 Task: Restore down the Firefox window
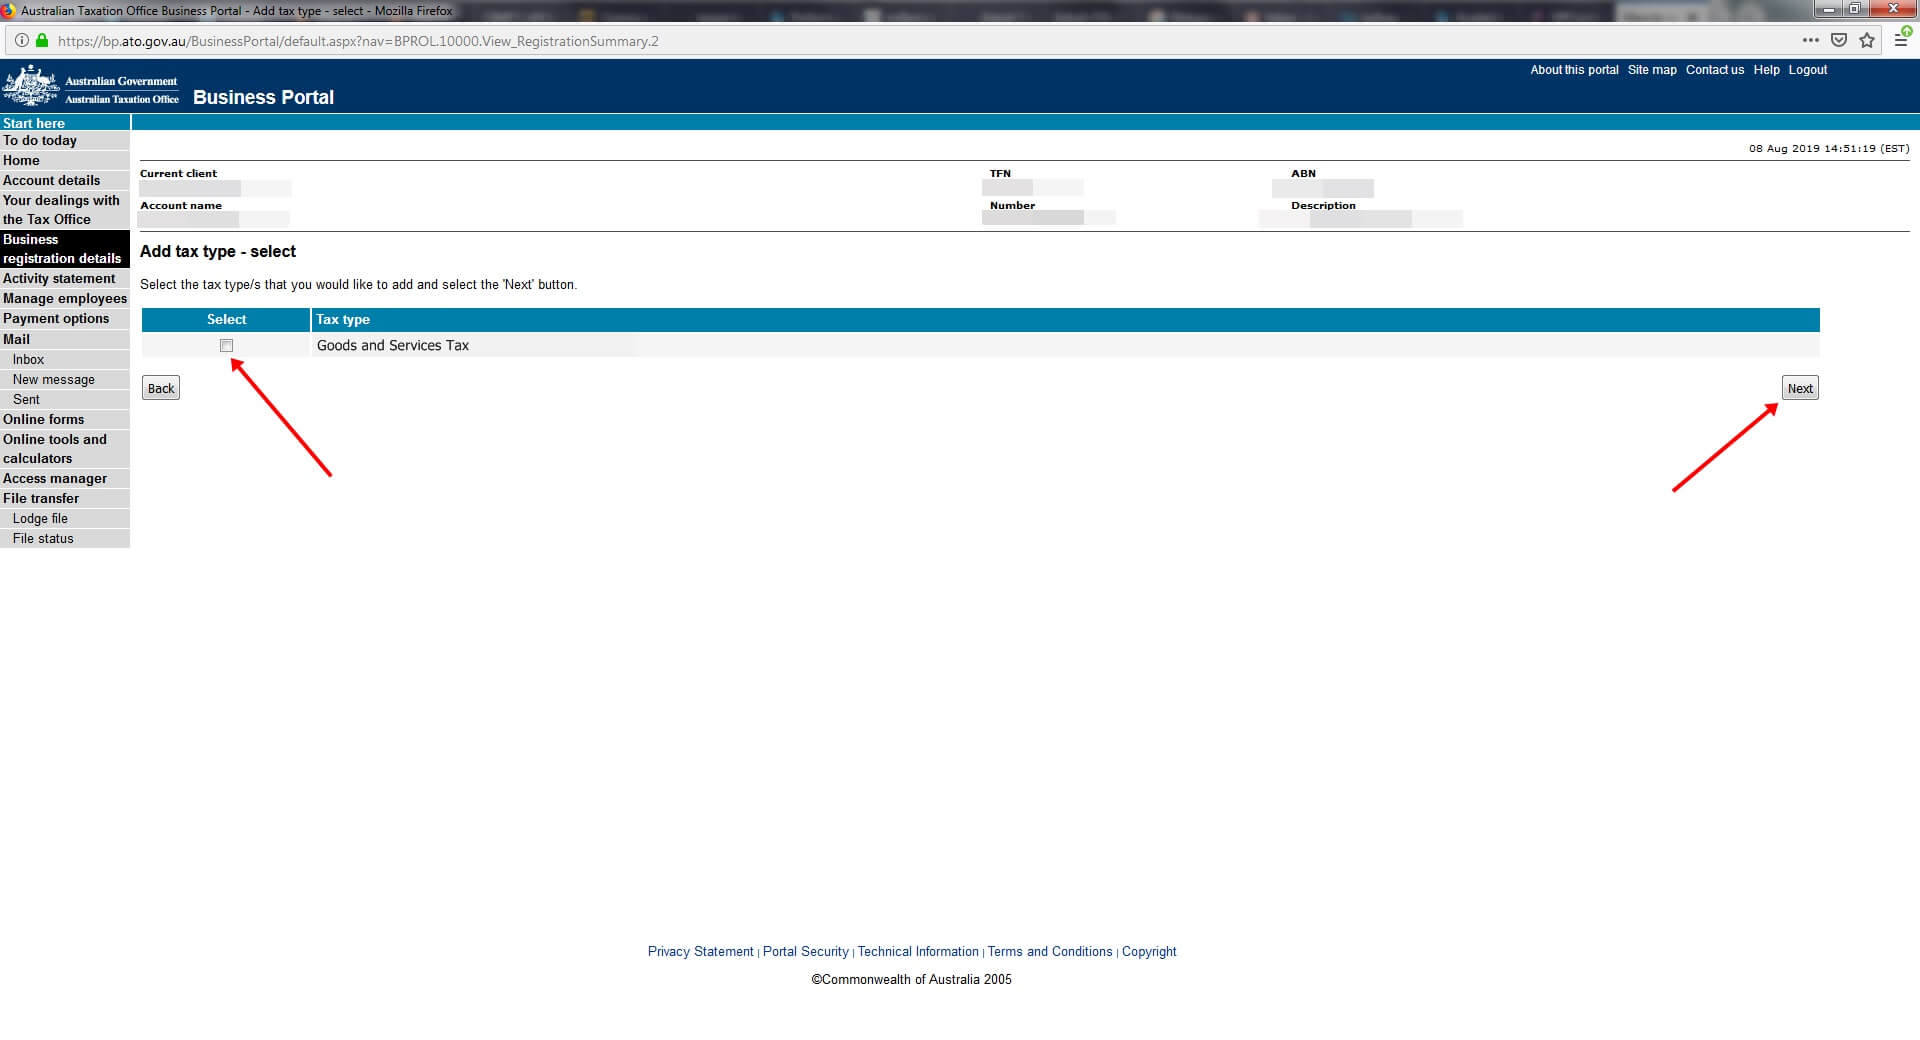coord(1855,9)
